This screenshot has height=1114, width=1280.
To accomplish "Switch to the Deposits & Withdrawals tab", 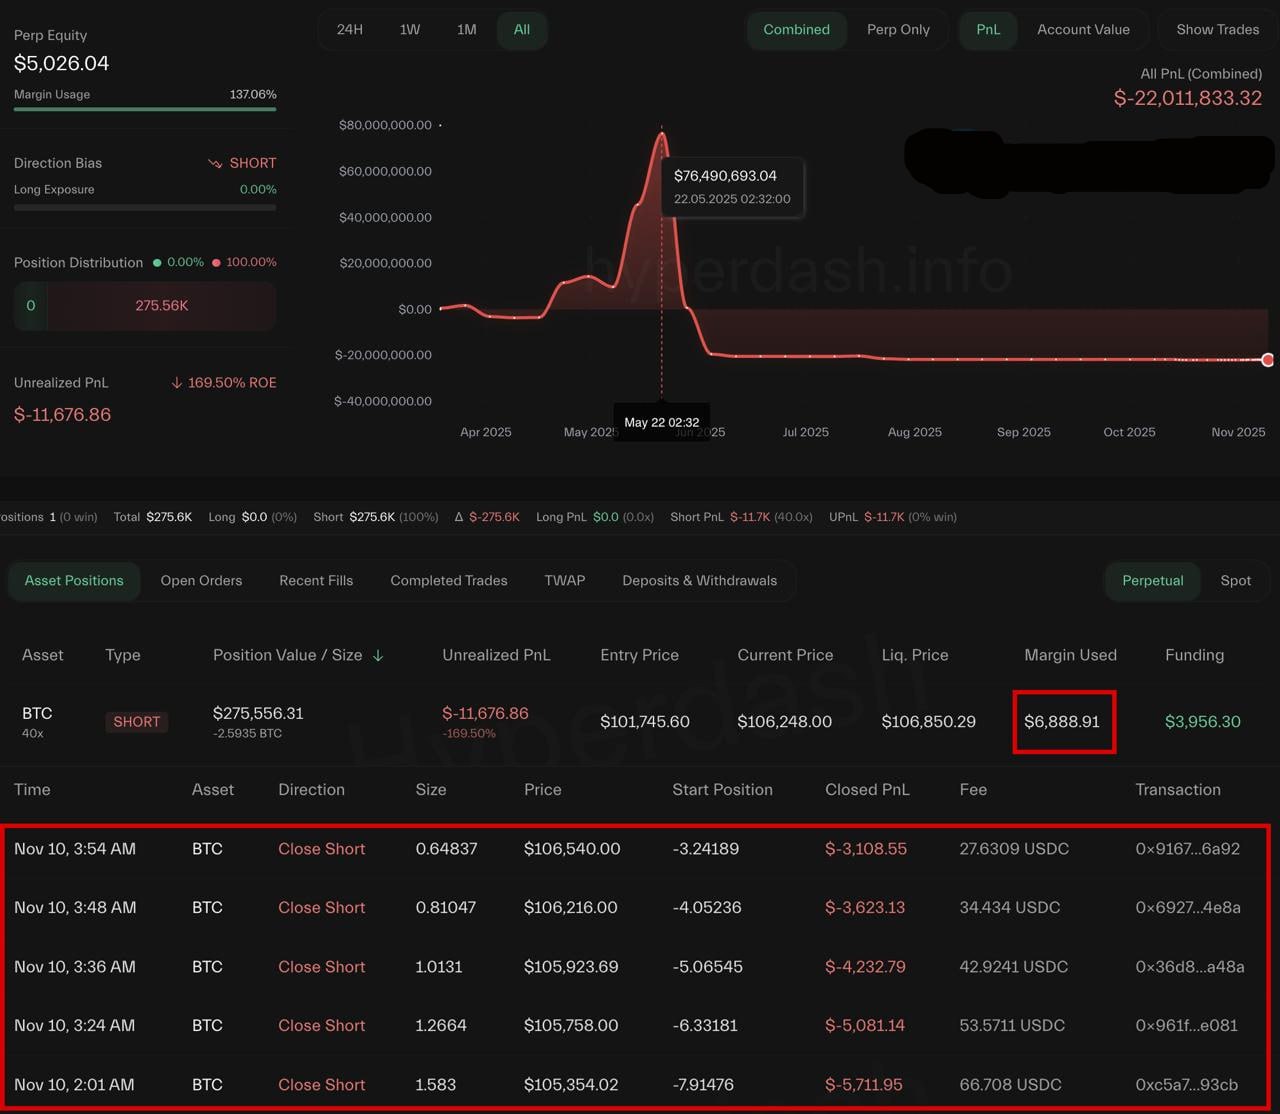I will pyautogui.click(x=699, y=581).
